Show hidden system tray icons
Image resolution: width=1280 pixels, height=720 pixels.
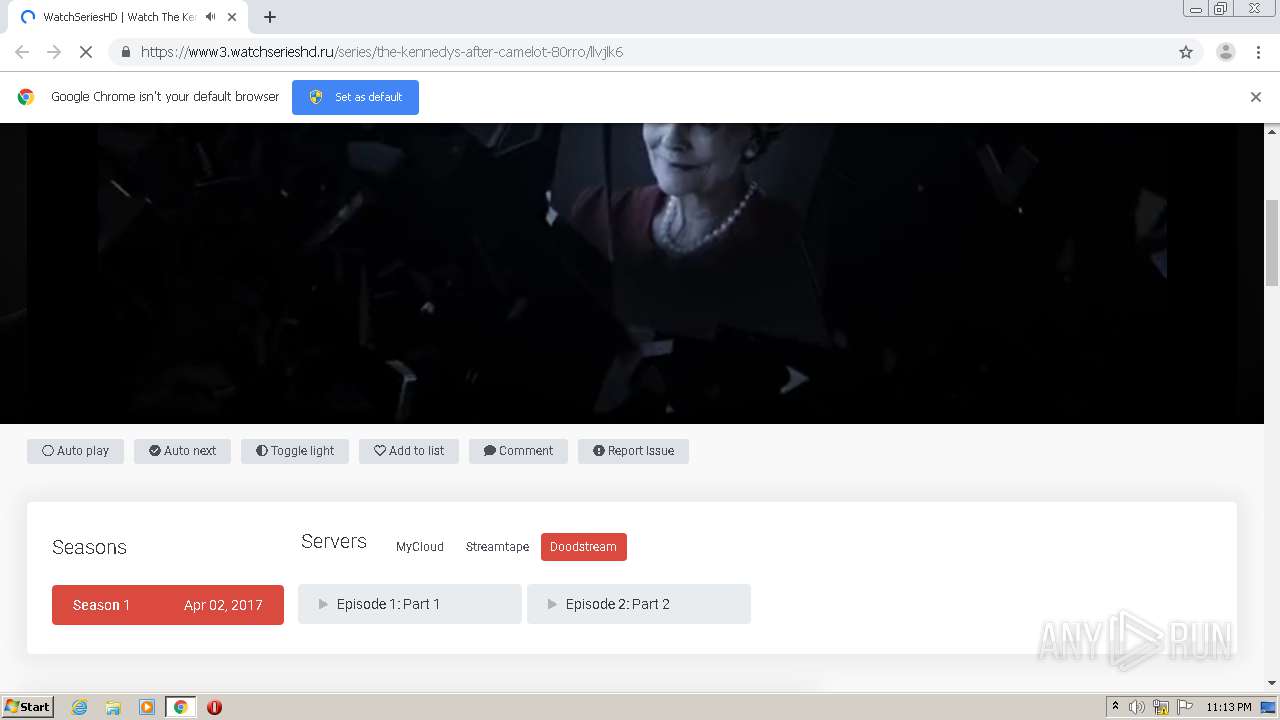coord(1115,707)
